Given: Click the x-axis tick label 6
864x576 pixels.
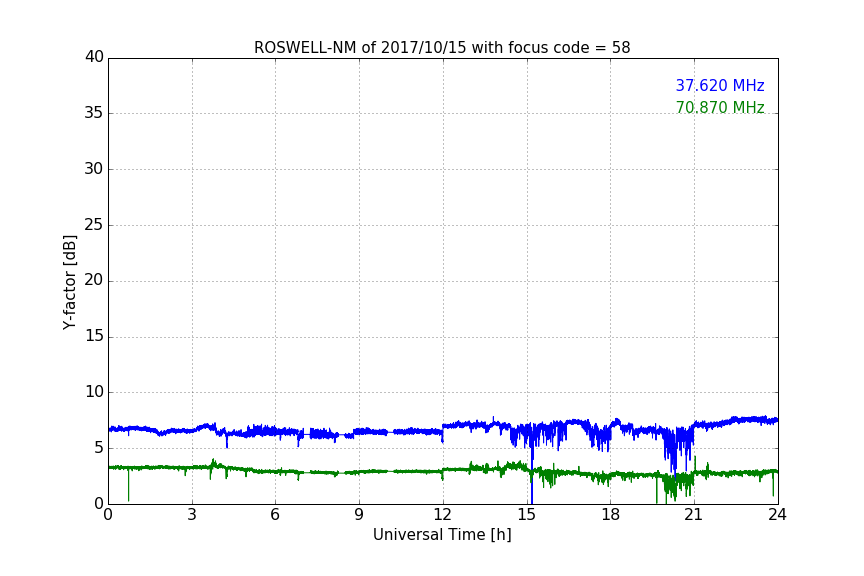Looking at the screenshot, I should tap(276, 515).
